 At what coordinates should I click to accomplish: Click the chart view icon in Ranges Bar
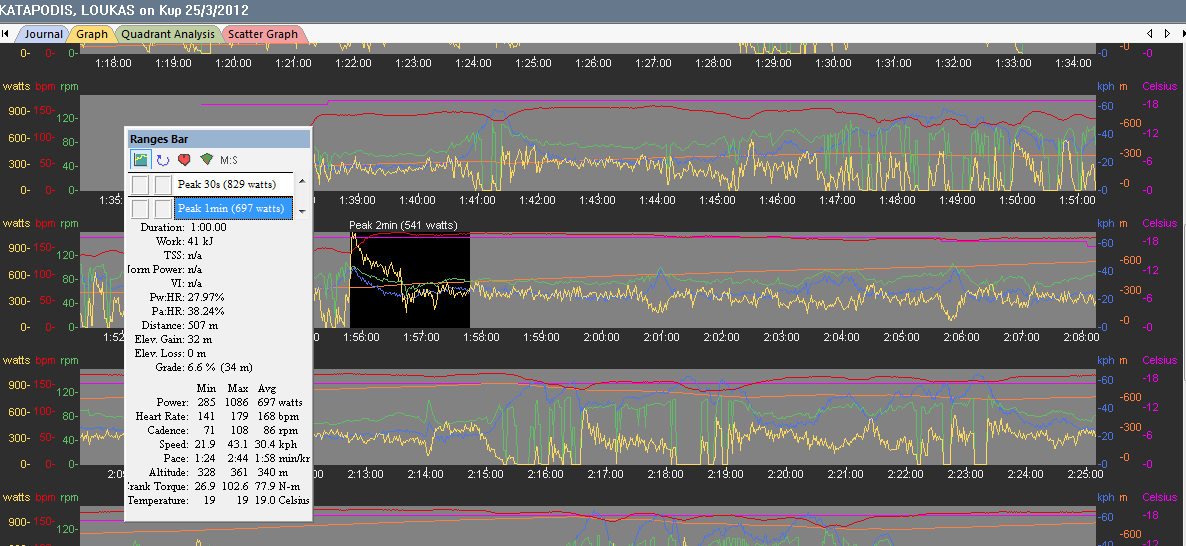tap(140, 159)
